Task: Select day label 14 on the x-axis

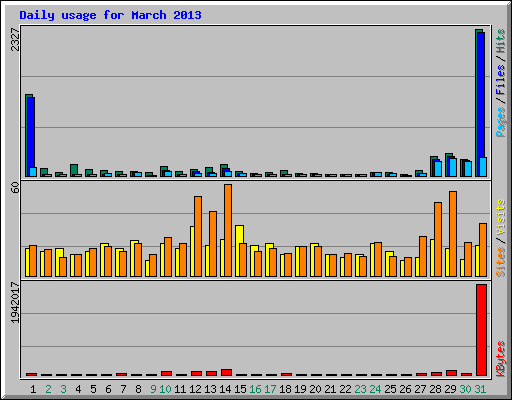Action: pyautogui.click(x=225, y=389)
